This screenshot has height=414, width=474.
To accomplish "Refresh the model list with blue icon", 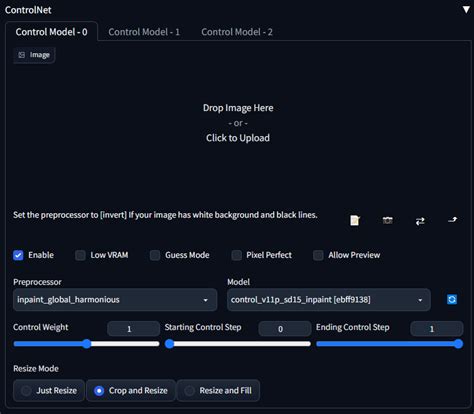I will [x=452, y=299].
